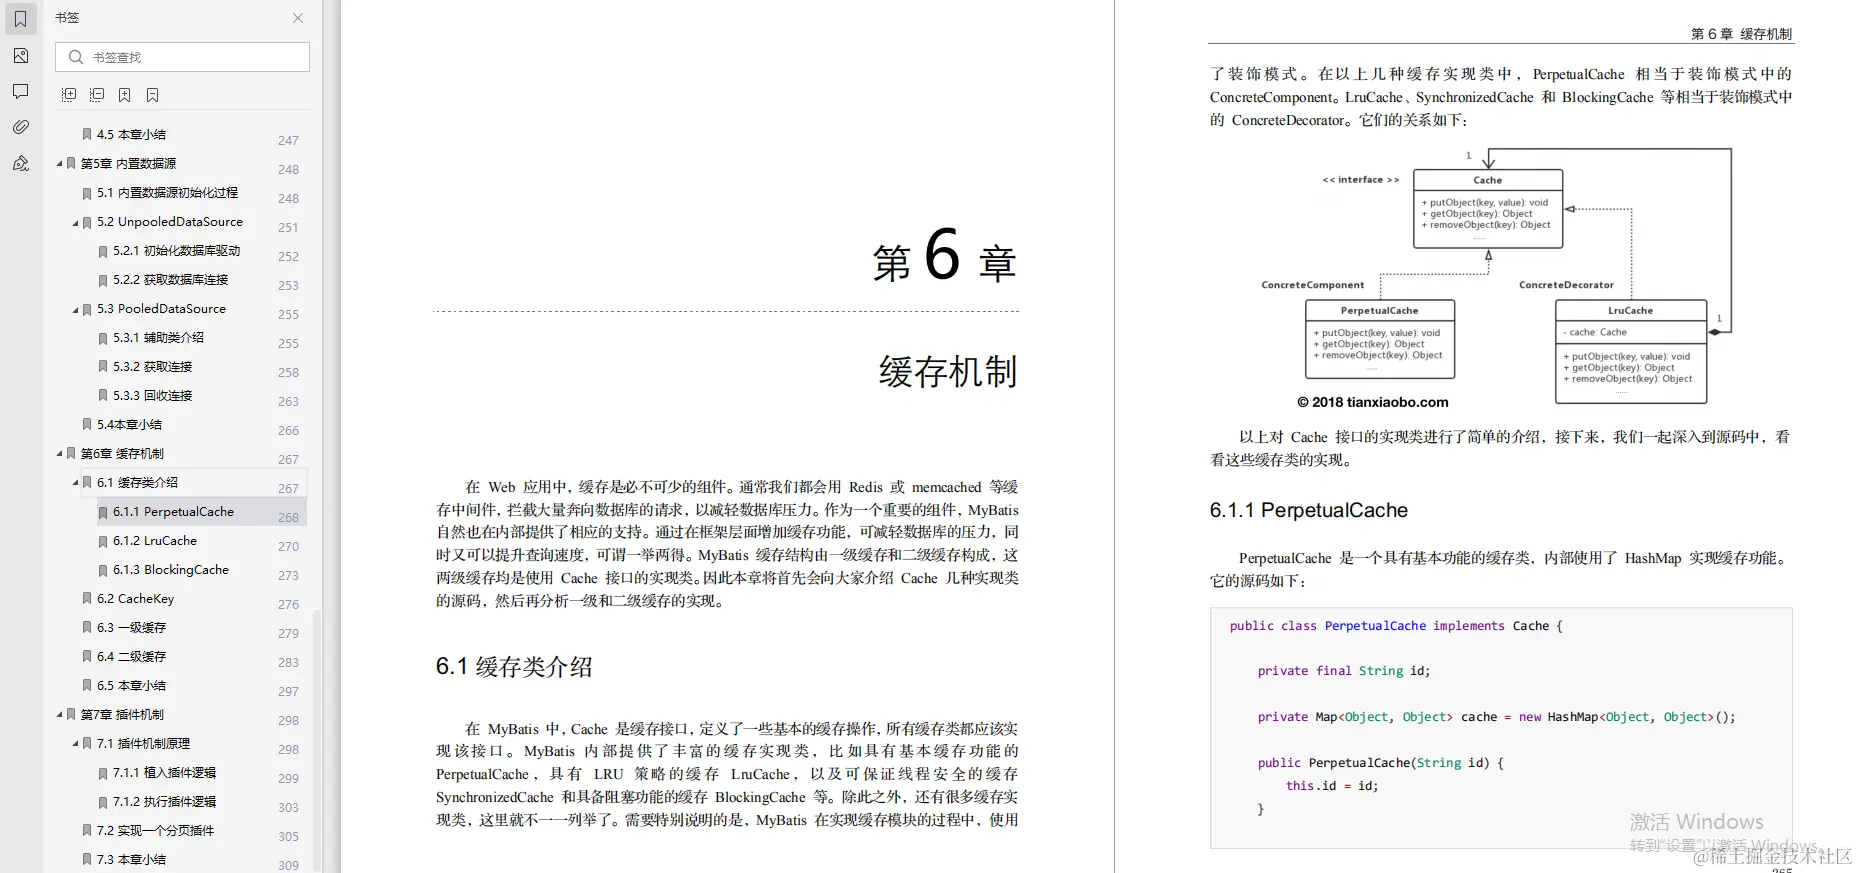Collapse the 5.3 PooledDataSource node
This screenshot has width=1859, height=873.
point(75,309)
